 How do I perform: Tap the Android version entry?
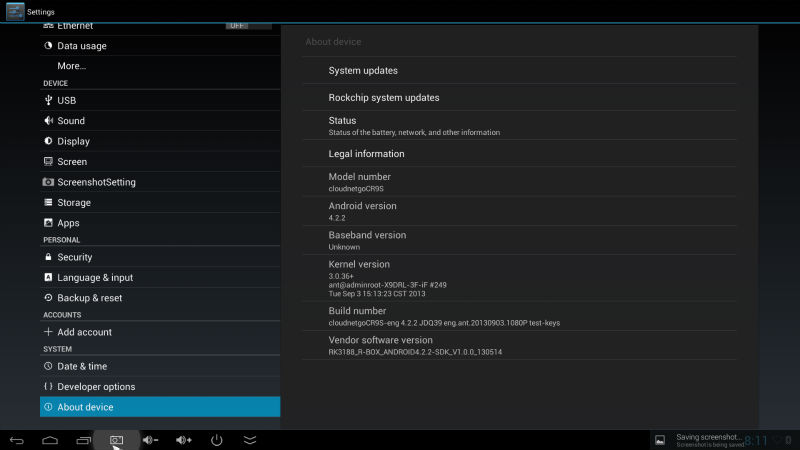(x=519, y=211)
